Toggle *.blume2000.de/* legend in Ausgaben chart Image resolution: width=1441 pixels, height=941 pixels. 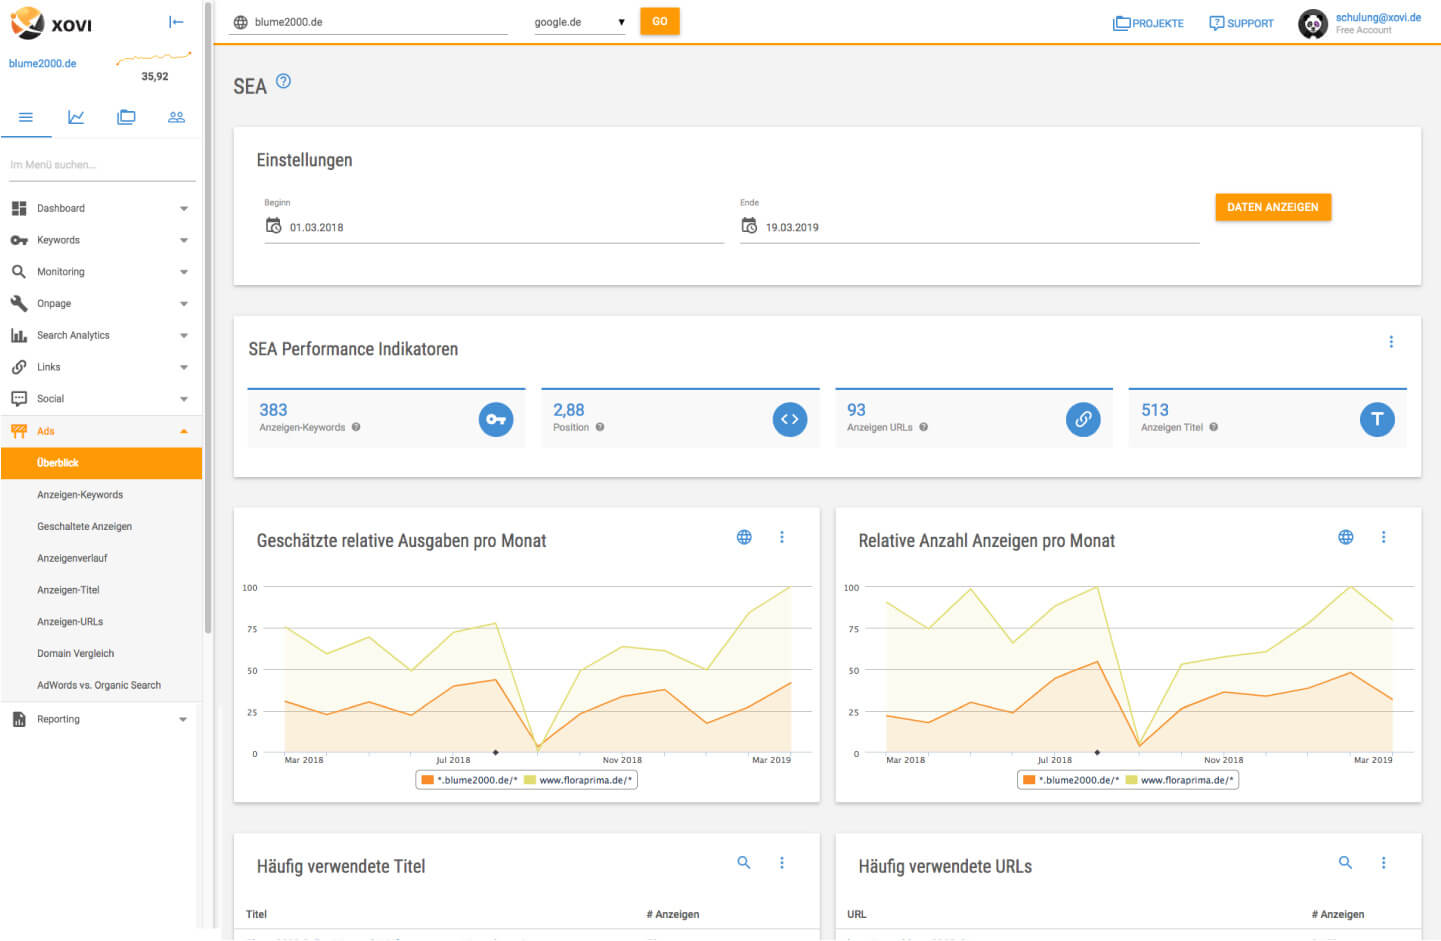click(x=469, y=780)
